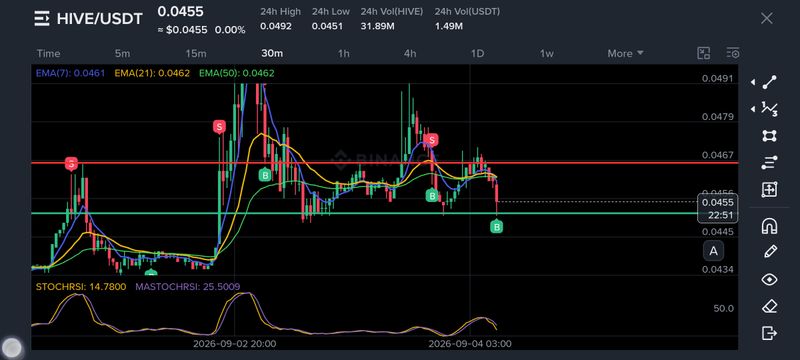Tap the 24h Low value 0.0451

(x=328, y=26)
